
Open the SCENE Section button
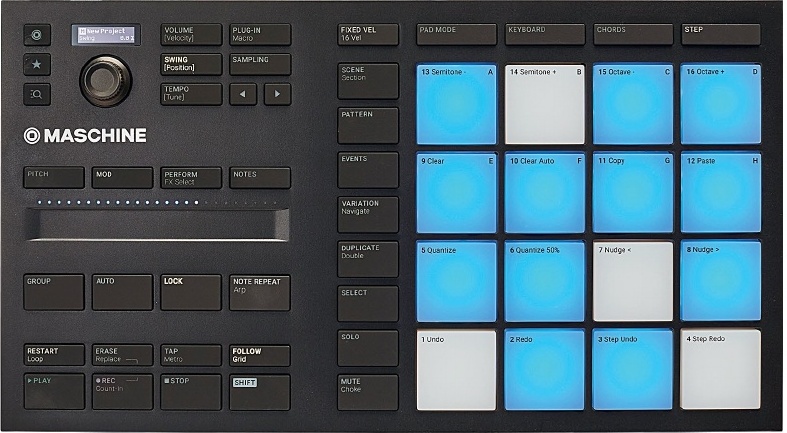(368, 81)
